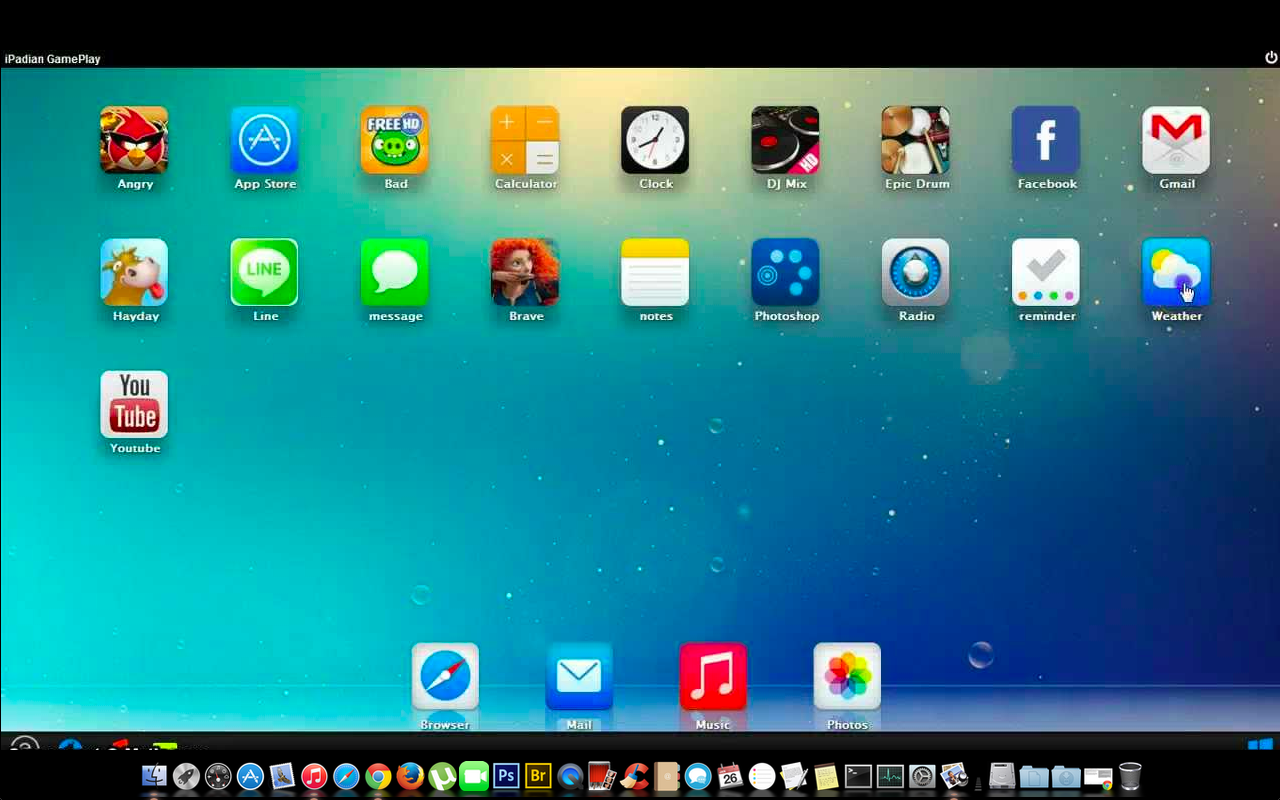
Task: Click the iPadian power button
Action: [1271, 58]
